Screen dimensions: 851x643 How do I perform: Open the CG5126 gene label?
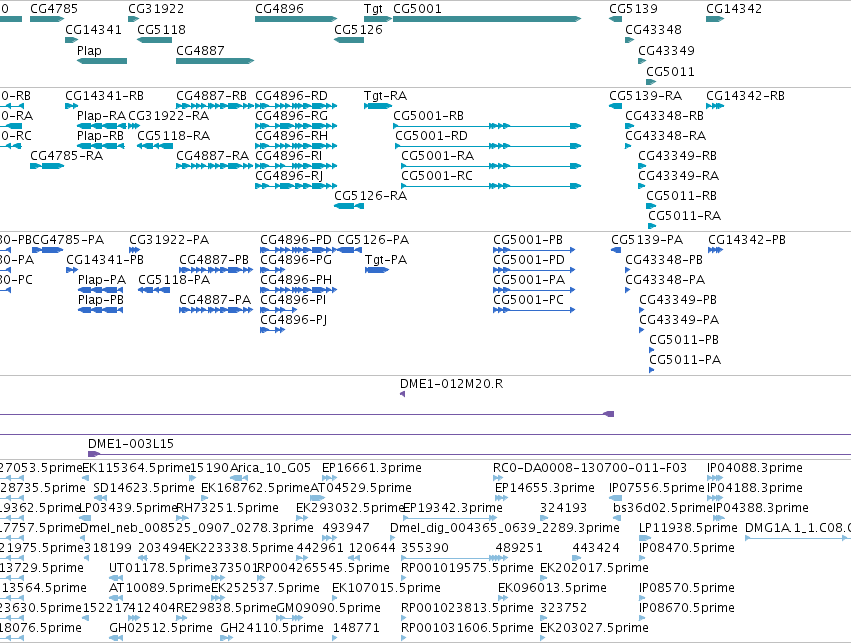point(358,29)
